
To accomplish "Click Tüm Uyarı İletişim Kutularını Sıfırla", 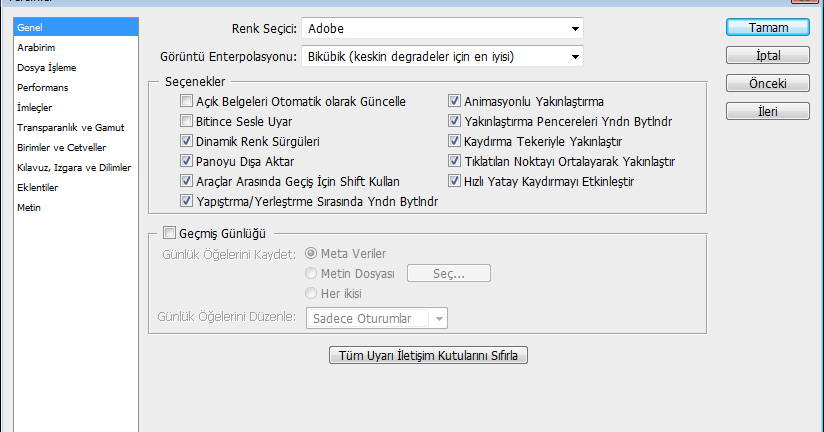I will click(x=428, y=355).
